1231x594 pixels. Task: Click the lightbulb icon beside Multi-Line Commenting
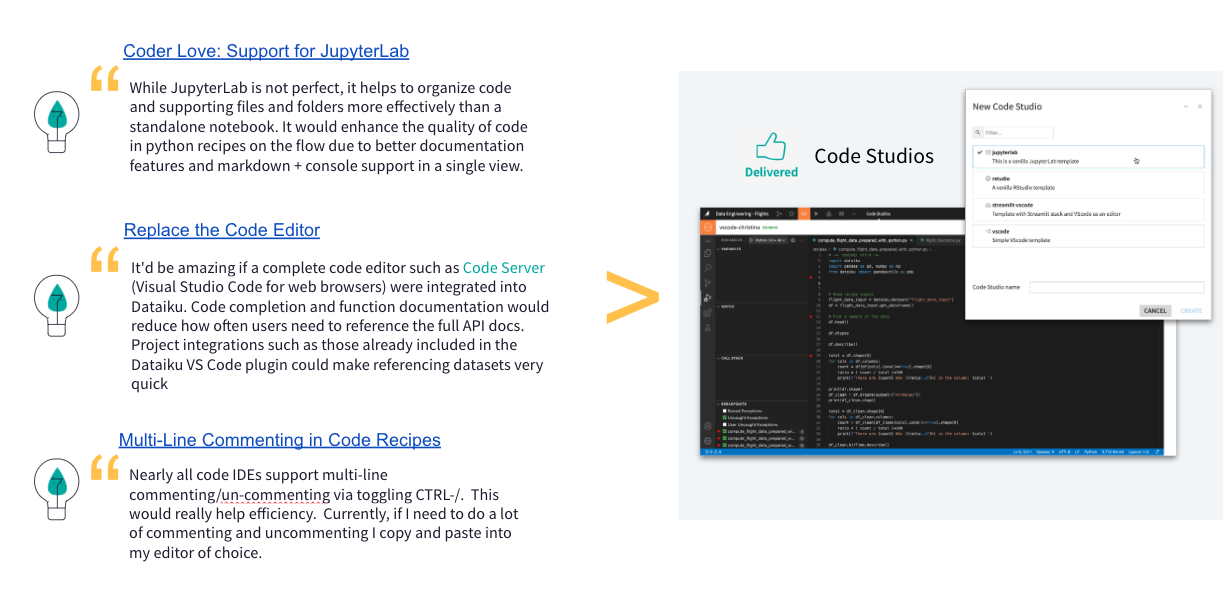[x=57, y=487]
